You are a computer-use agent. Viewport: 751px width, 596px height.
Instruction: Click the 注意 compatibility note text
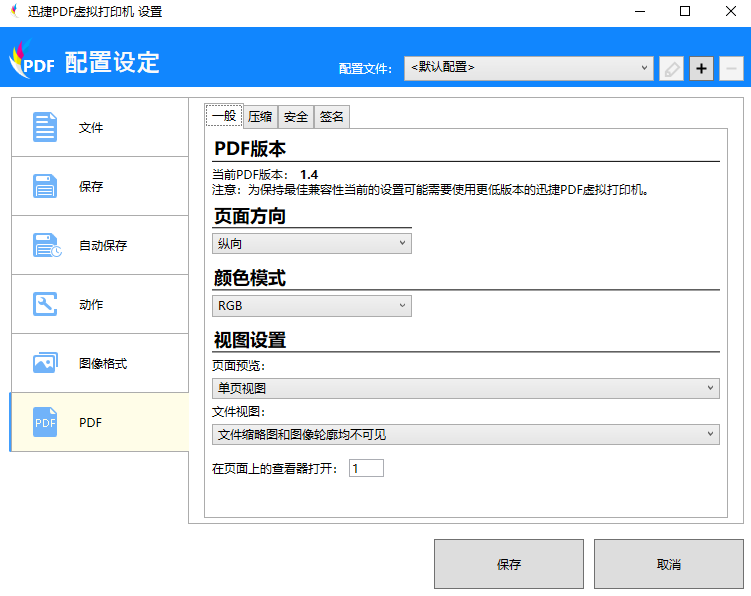(x=430, y=190)
